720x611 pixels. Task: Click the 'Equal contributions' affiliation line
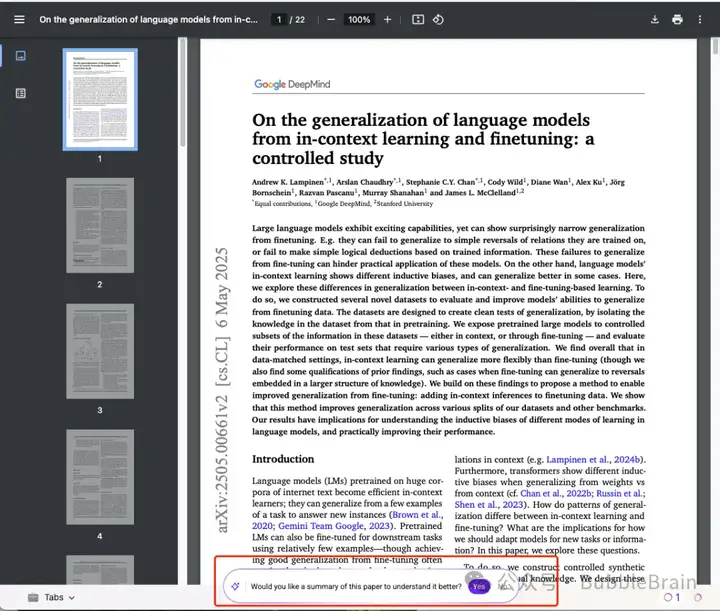[x=342, y=203]
